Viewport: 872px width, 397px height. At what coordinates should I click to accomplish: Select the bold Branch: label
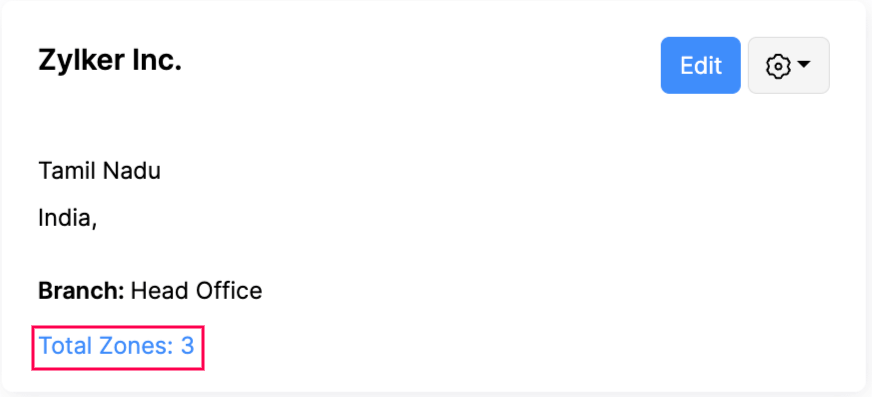click(81, 290)
